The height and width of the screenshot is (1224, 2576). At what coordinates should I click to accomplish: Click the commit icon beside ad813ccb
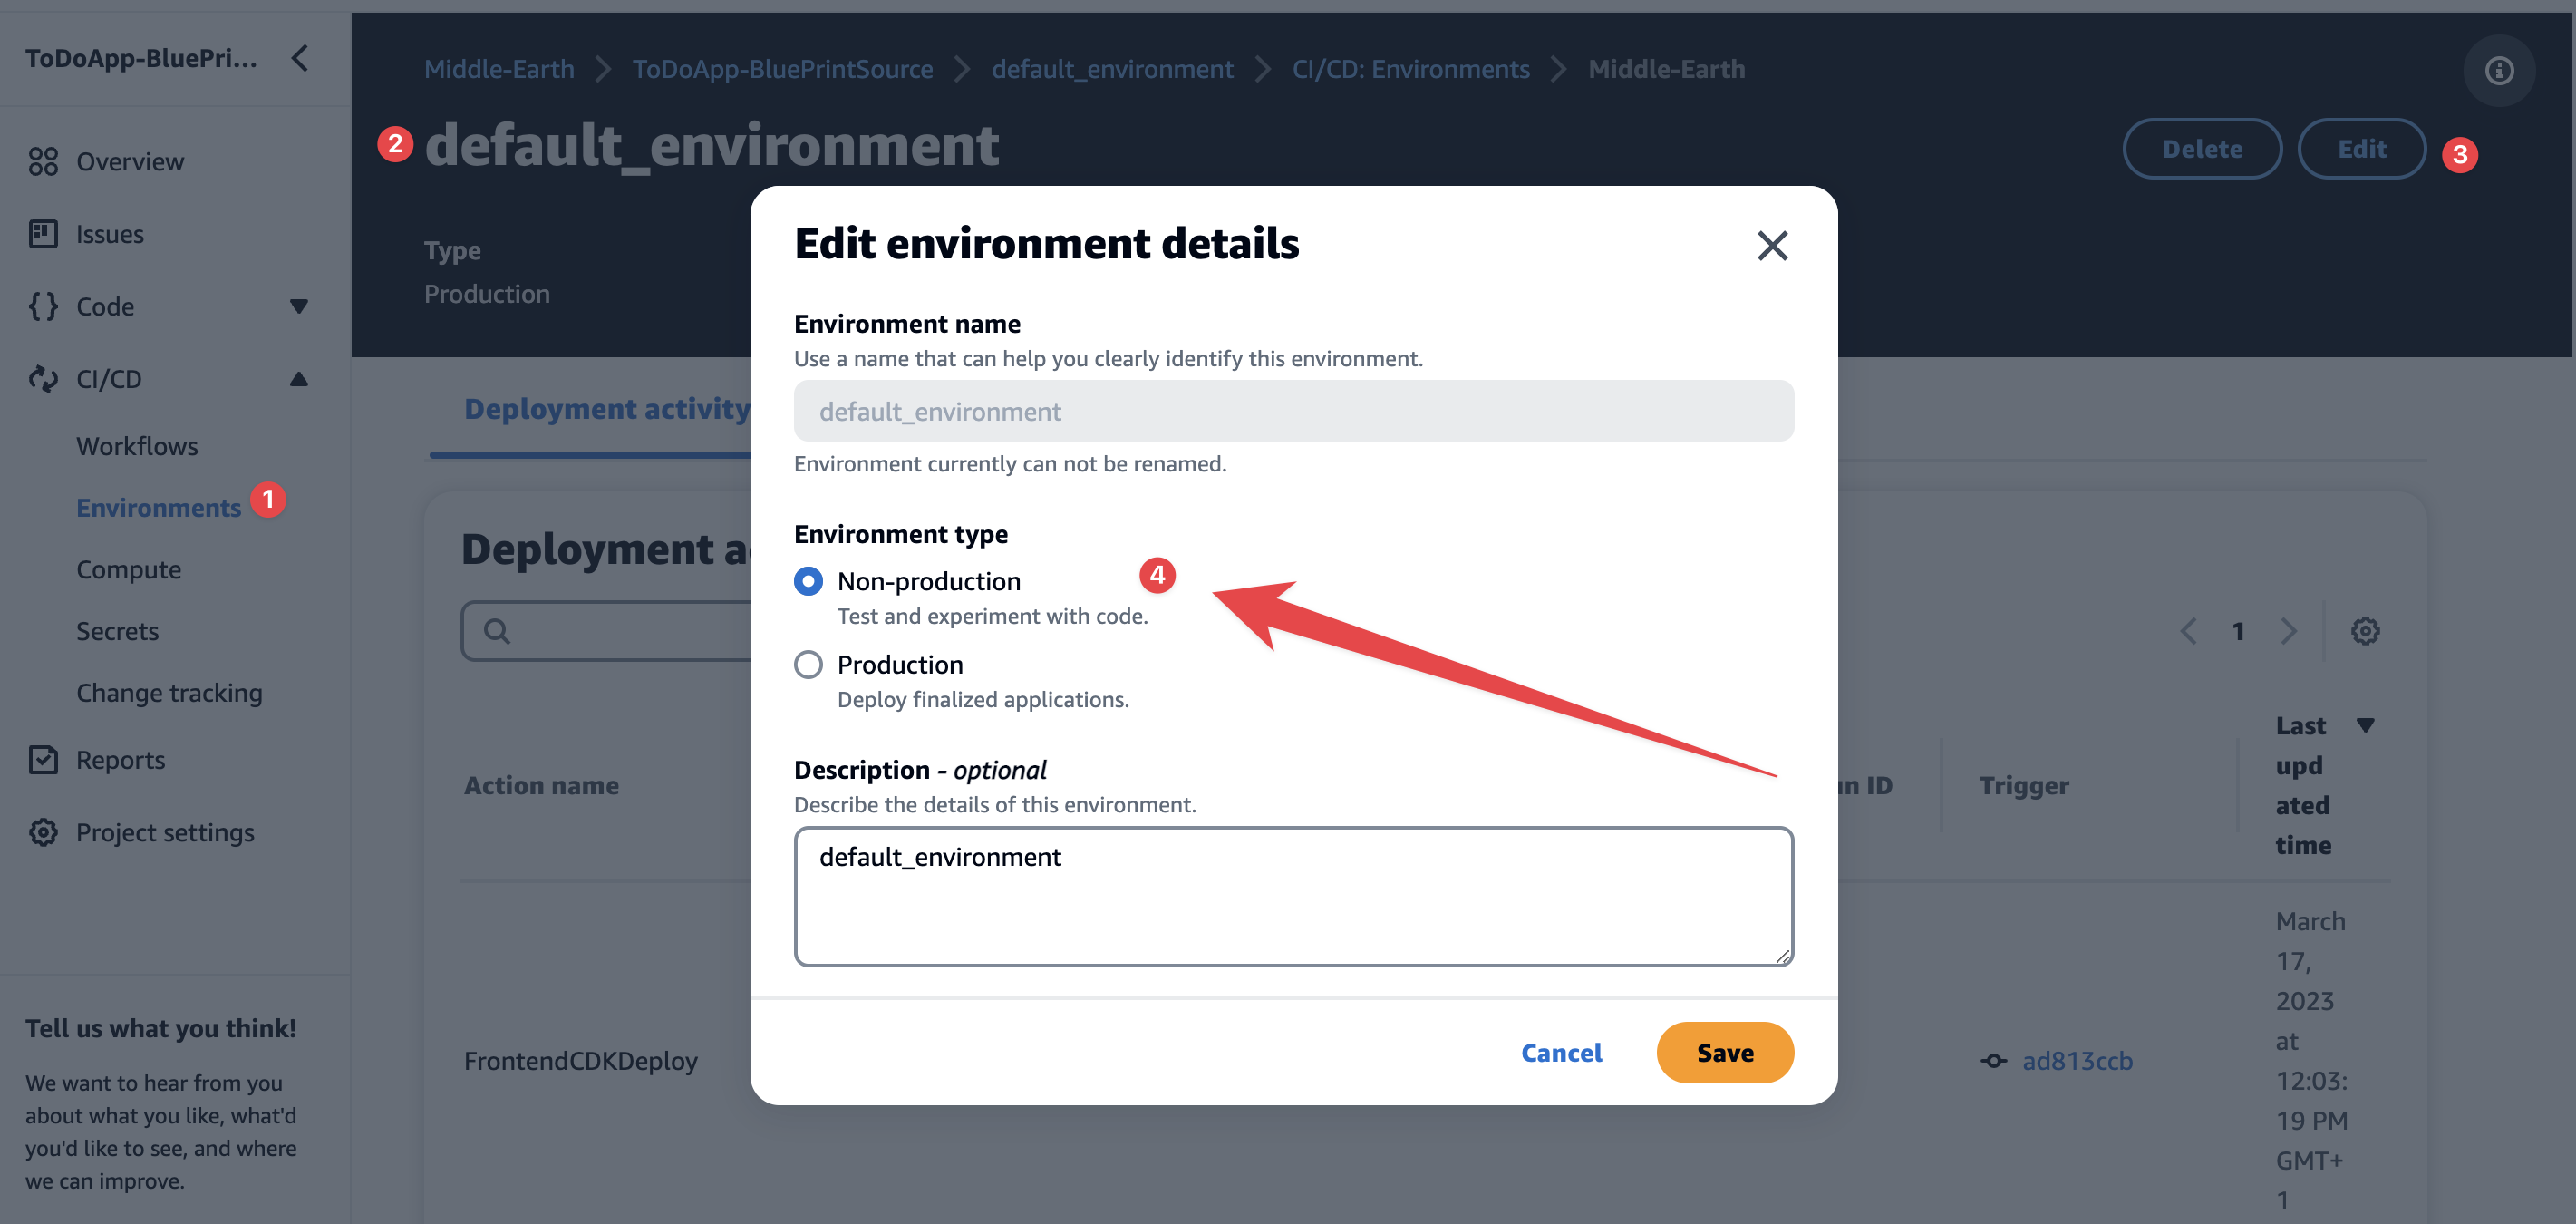[1993, 1061]
